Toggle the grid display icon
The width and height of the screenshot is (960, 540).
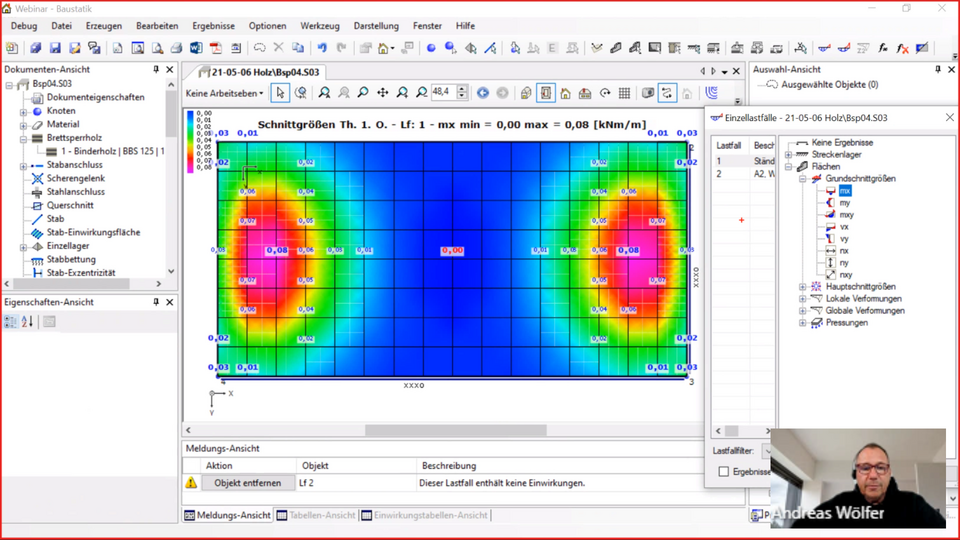(624, 93)
